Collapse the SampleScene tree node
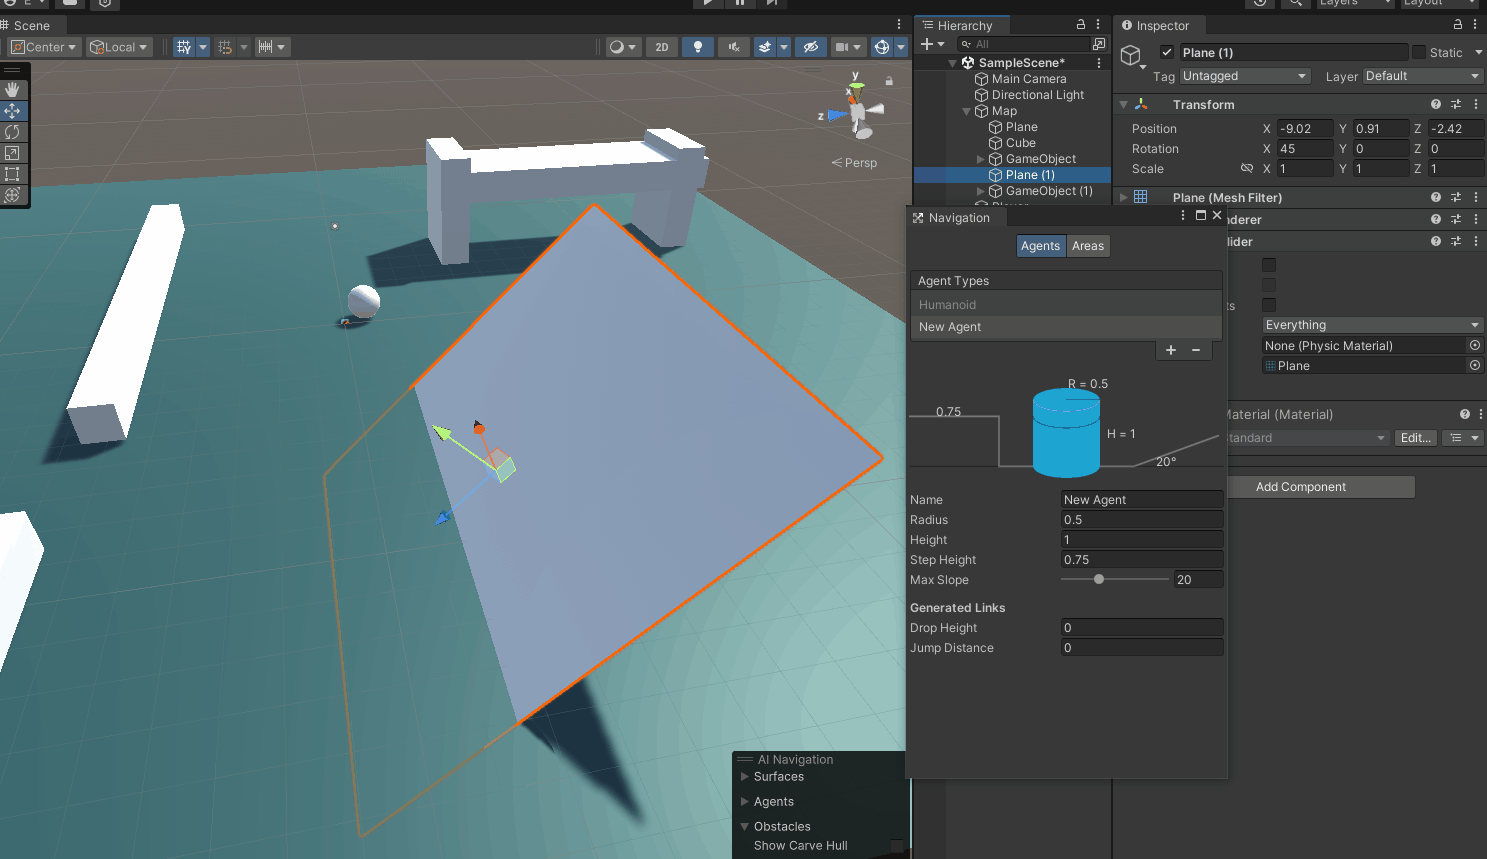This screenshot has height=859, width=1487. pyautogui.click(x=953, y=63)
